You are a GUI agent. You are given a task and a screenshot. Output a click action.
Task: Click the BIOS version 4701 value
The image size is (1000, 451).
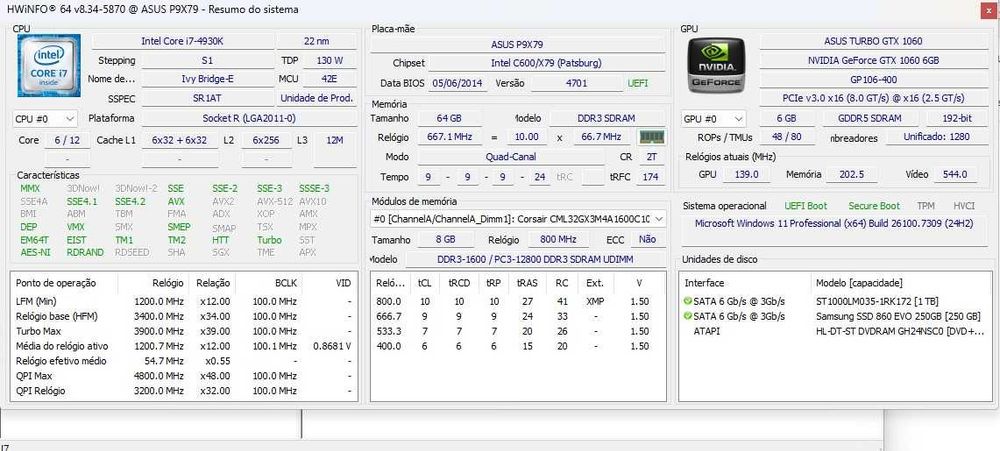click(x=577, y=83)
